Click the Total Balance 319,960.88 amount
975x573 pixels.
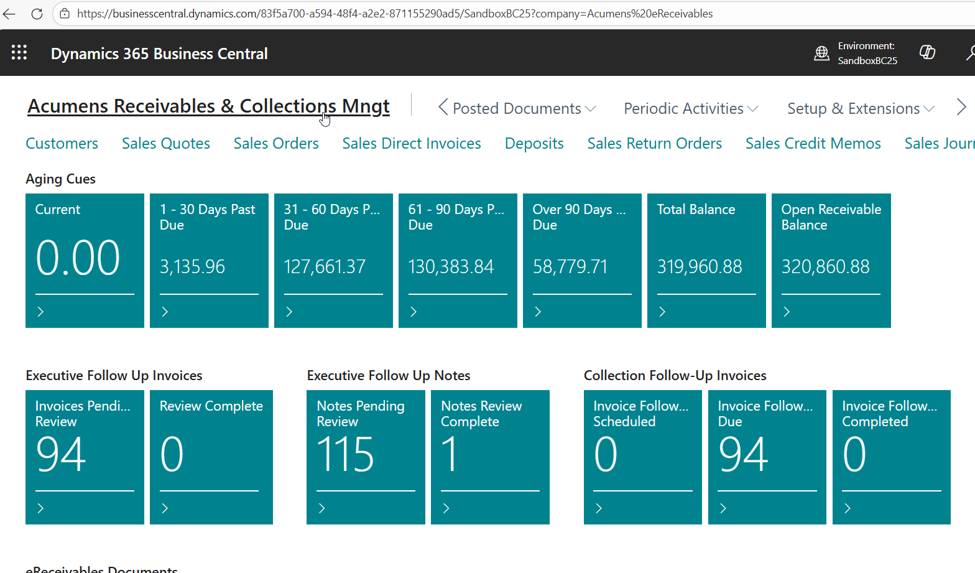[700, 267]
